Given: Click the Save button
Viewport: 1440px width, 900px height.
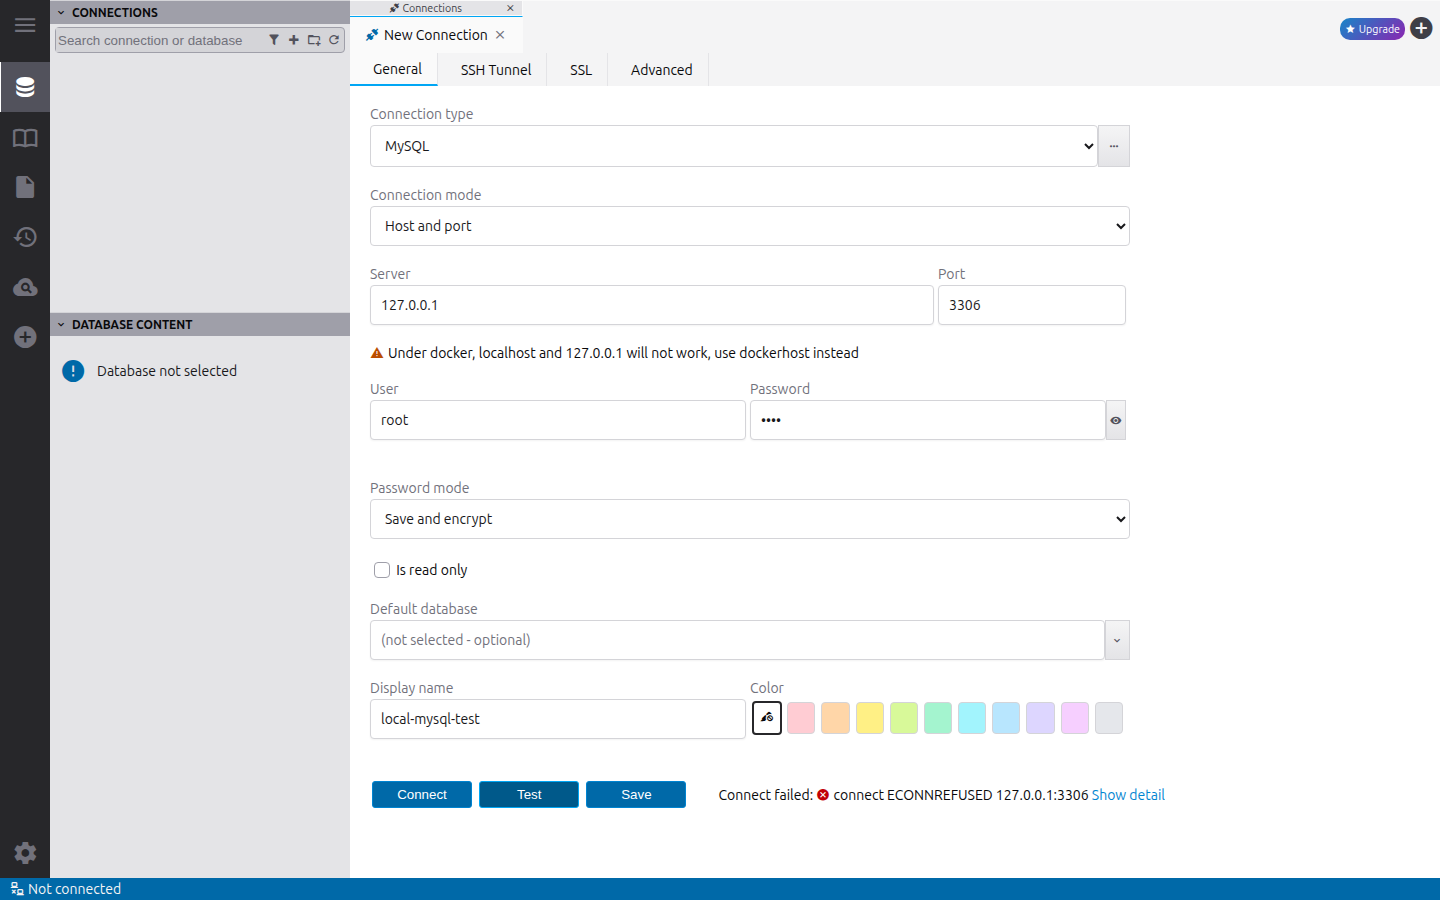Looking at the screenshot, I should coord(636,795).
